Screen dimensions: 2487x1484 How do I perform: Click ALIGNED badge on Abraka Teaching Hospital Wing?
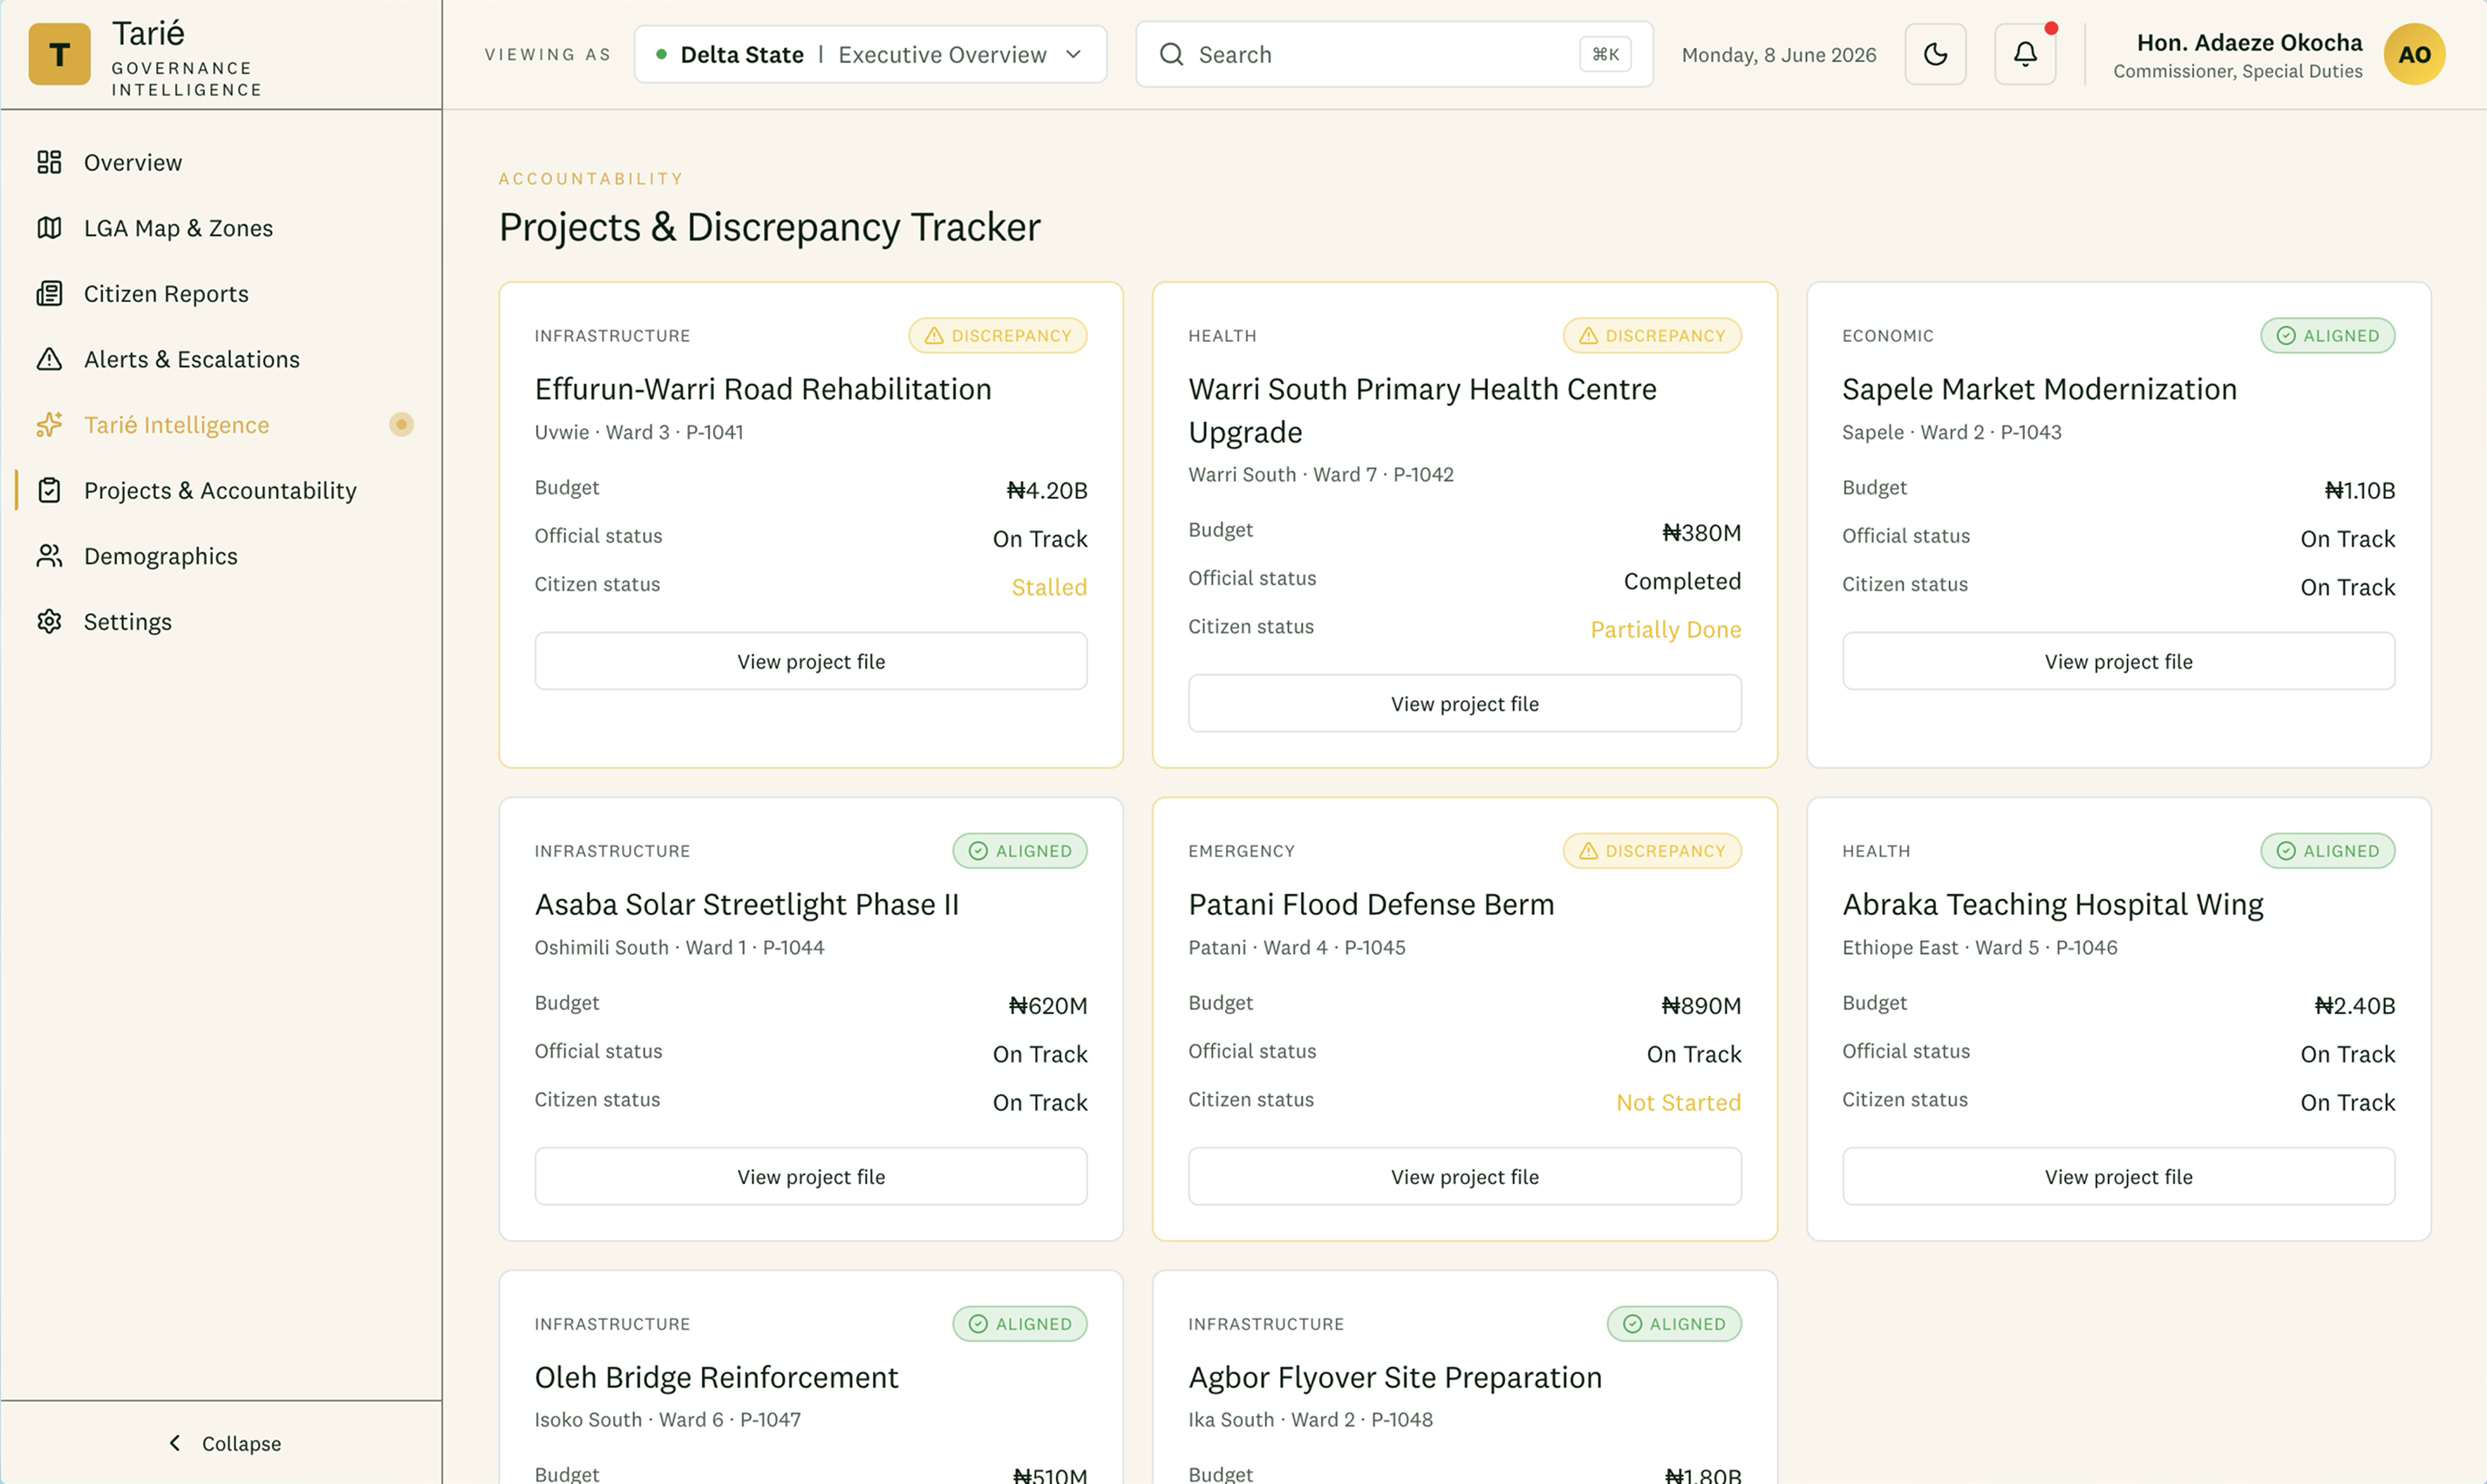tap(2328, 851)
